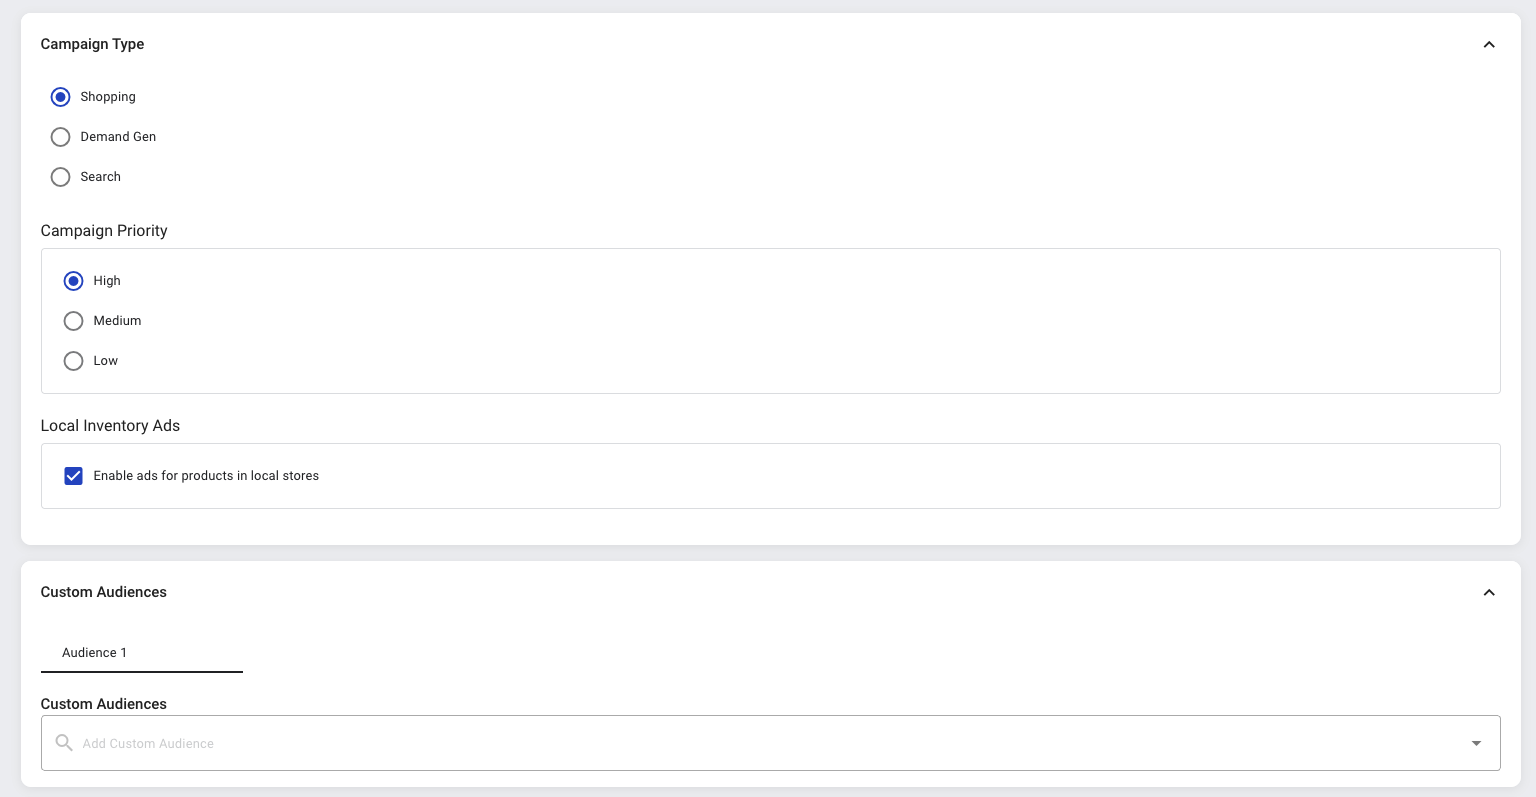Click the Custom Audiences label above search field

click(x=103, y=704)
